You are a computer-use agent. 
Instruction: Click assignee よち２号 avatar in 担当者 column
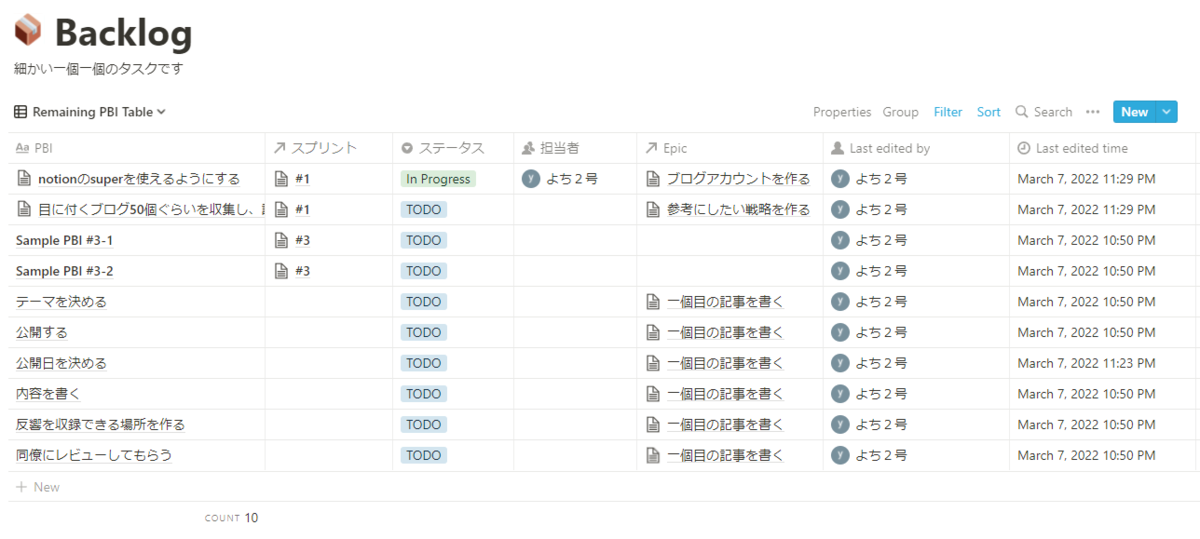coord(531,179)
